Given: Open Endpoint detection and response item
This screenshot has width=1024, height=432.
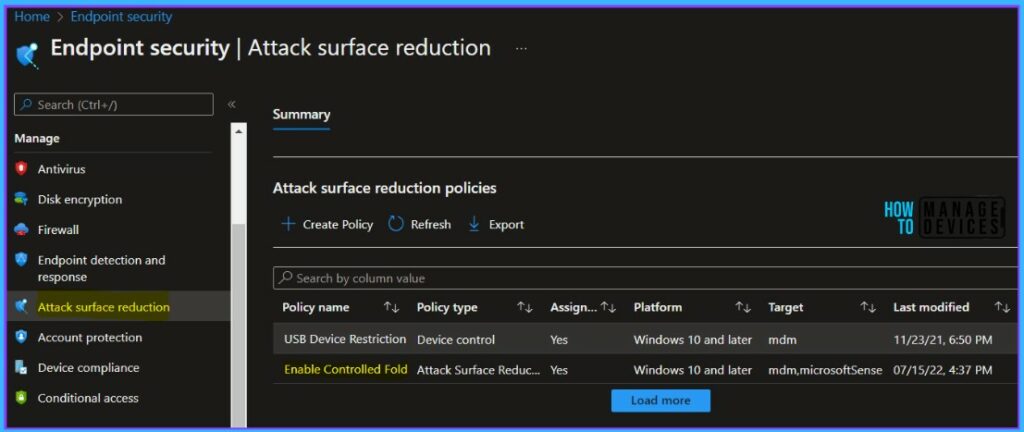Looking at the screenshot, I should pos(101,268).
